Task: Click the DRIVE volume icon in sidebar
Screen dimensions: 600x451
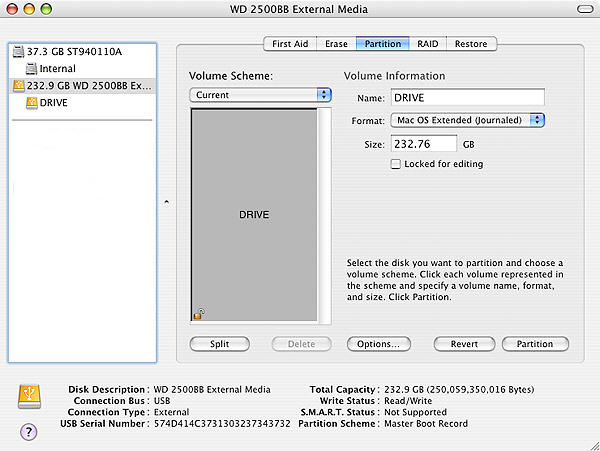Action: pos(32,103)
